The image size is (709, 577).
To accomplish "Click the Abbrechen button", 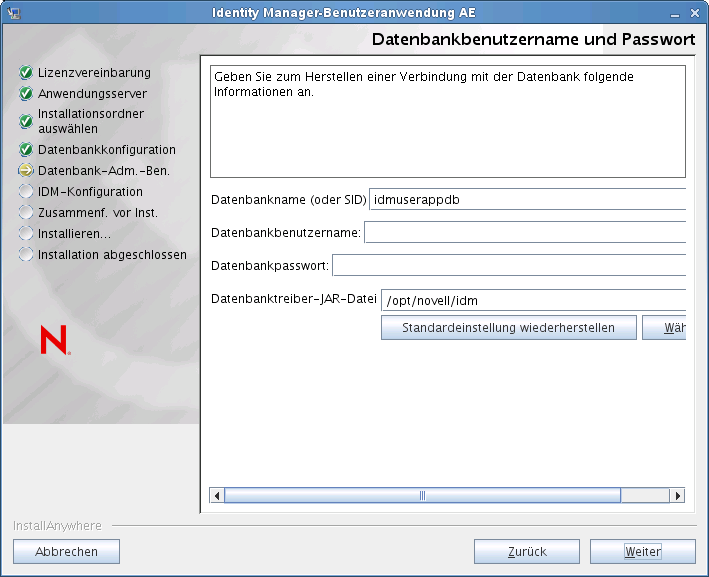I will click(x=66, y=552).
